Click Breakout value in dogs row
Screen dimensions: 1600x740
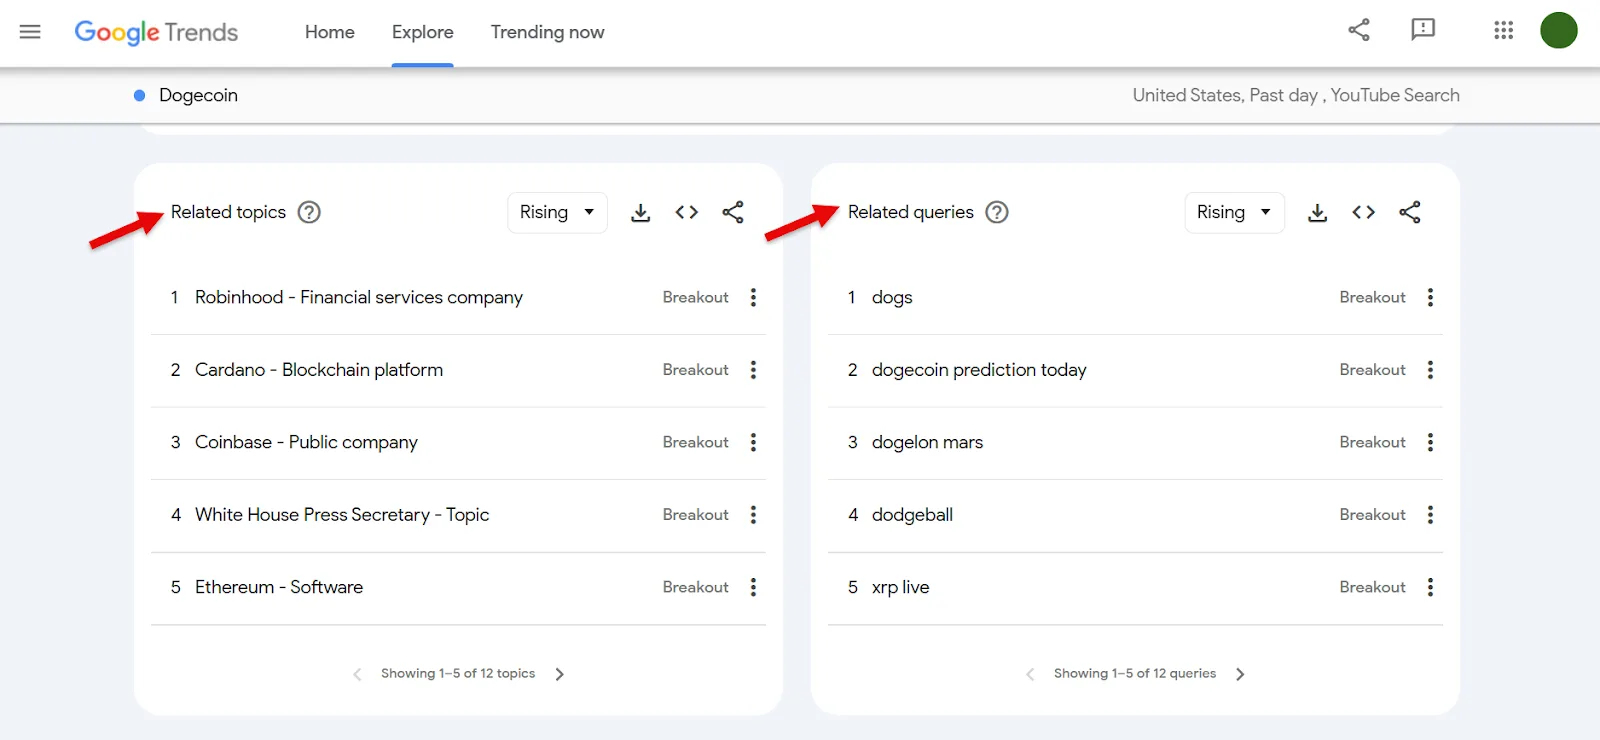[1373, 297]
